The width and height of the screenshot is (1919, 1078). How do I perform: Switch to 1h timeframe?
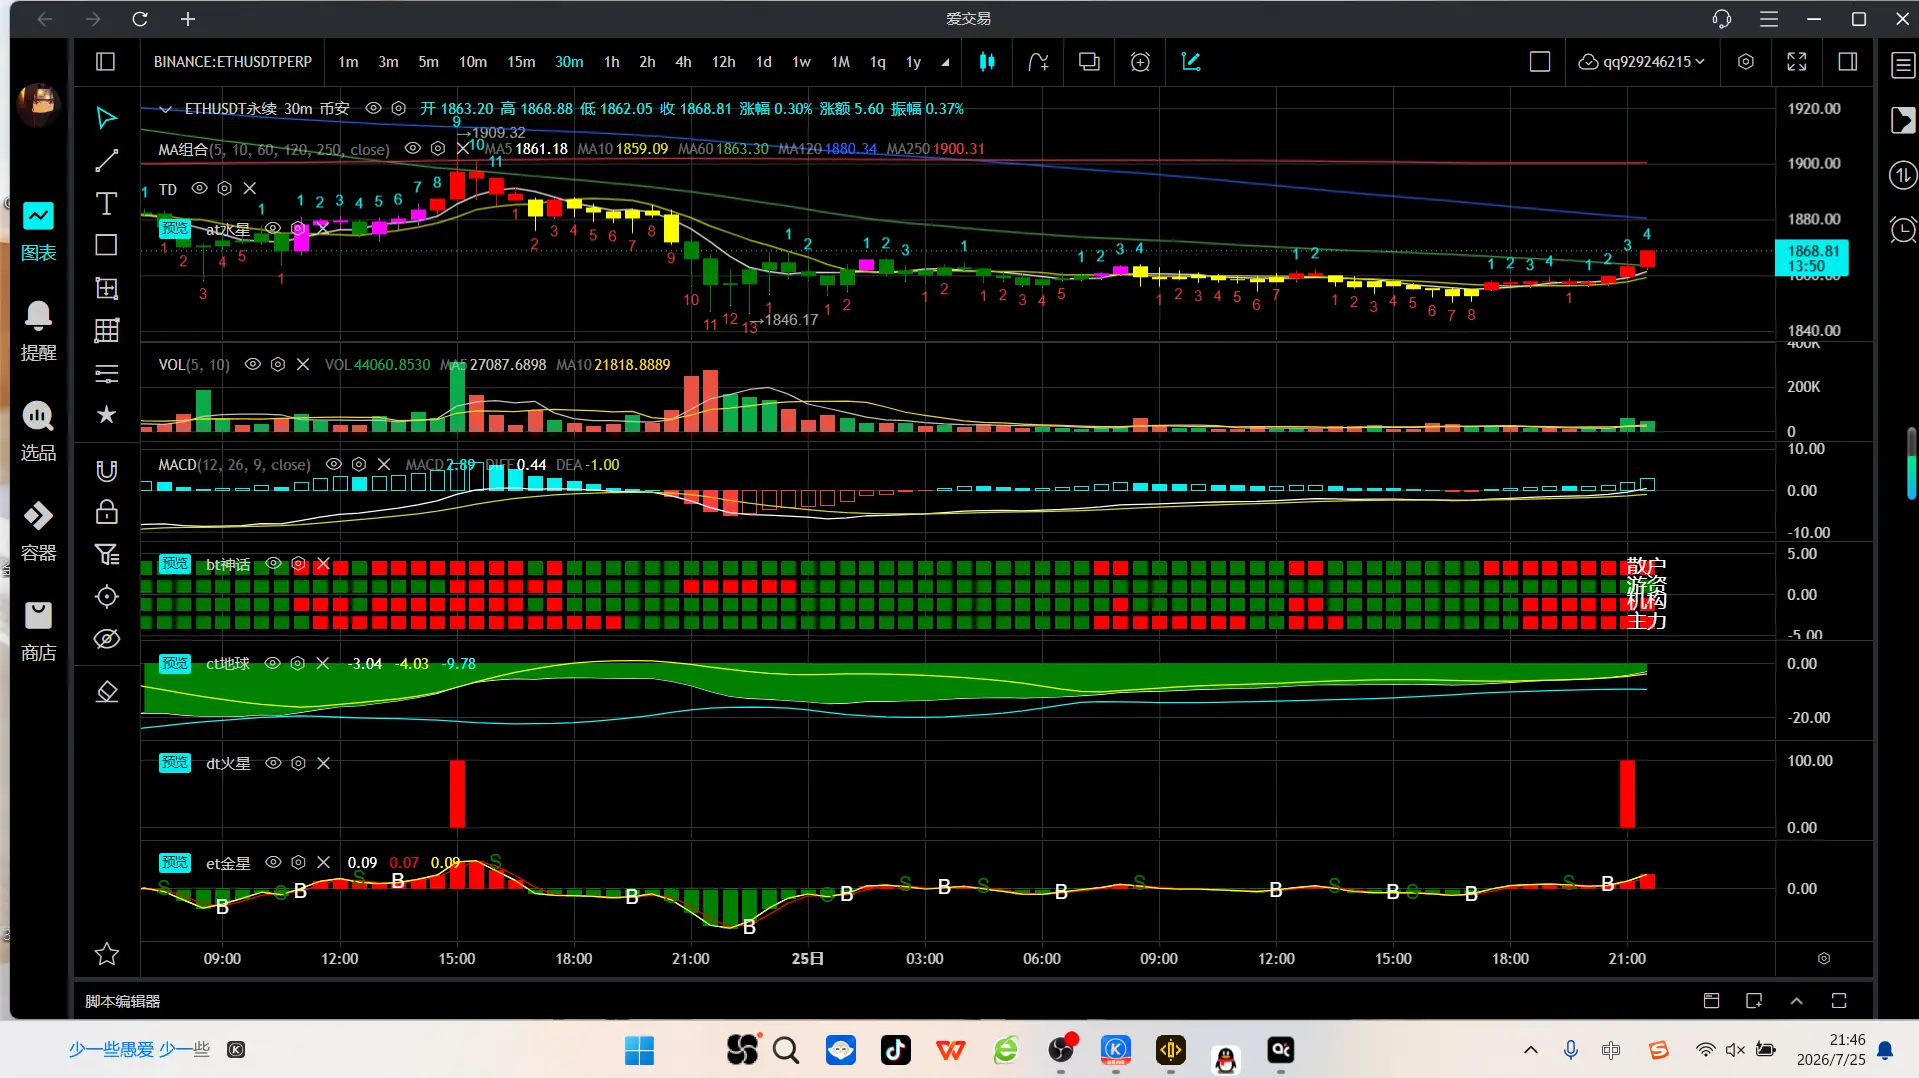click(611, 62)
